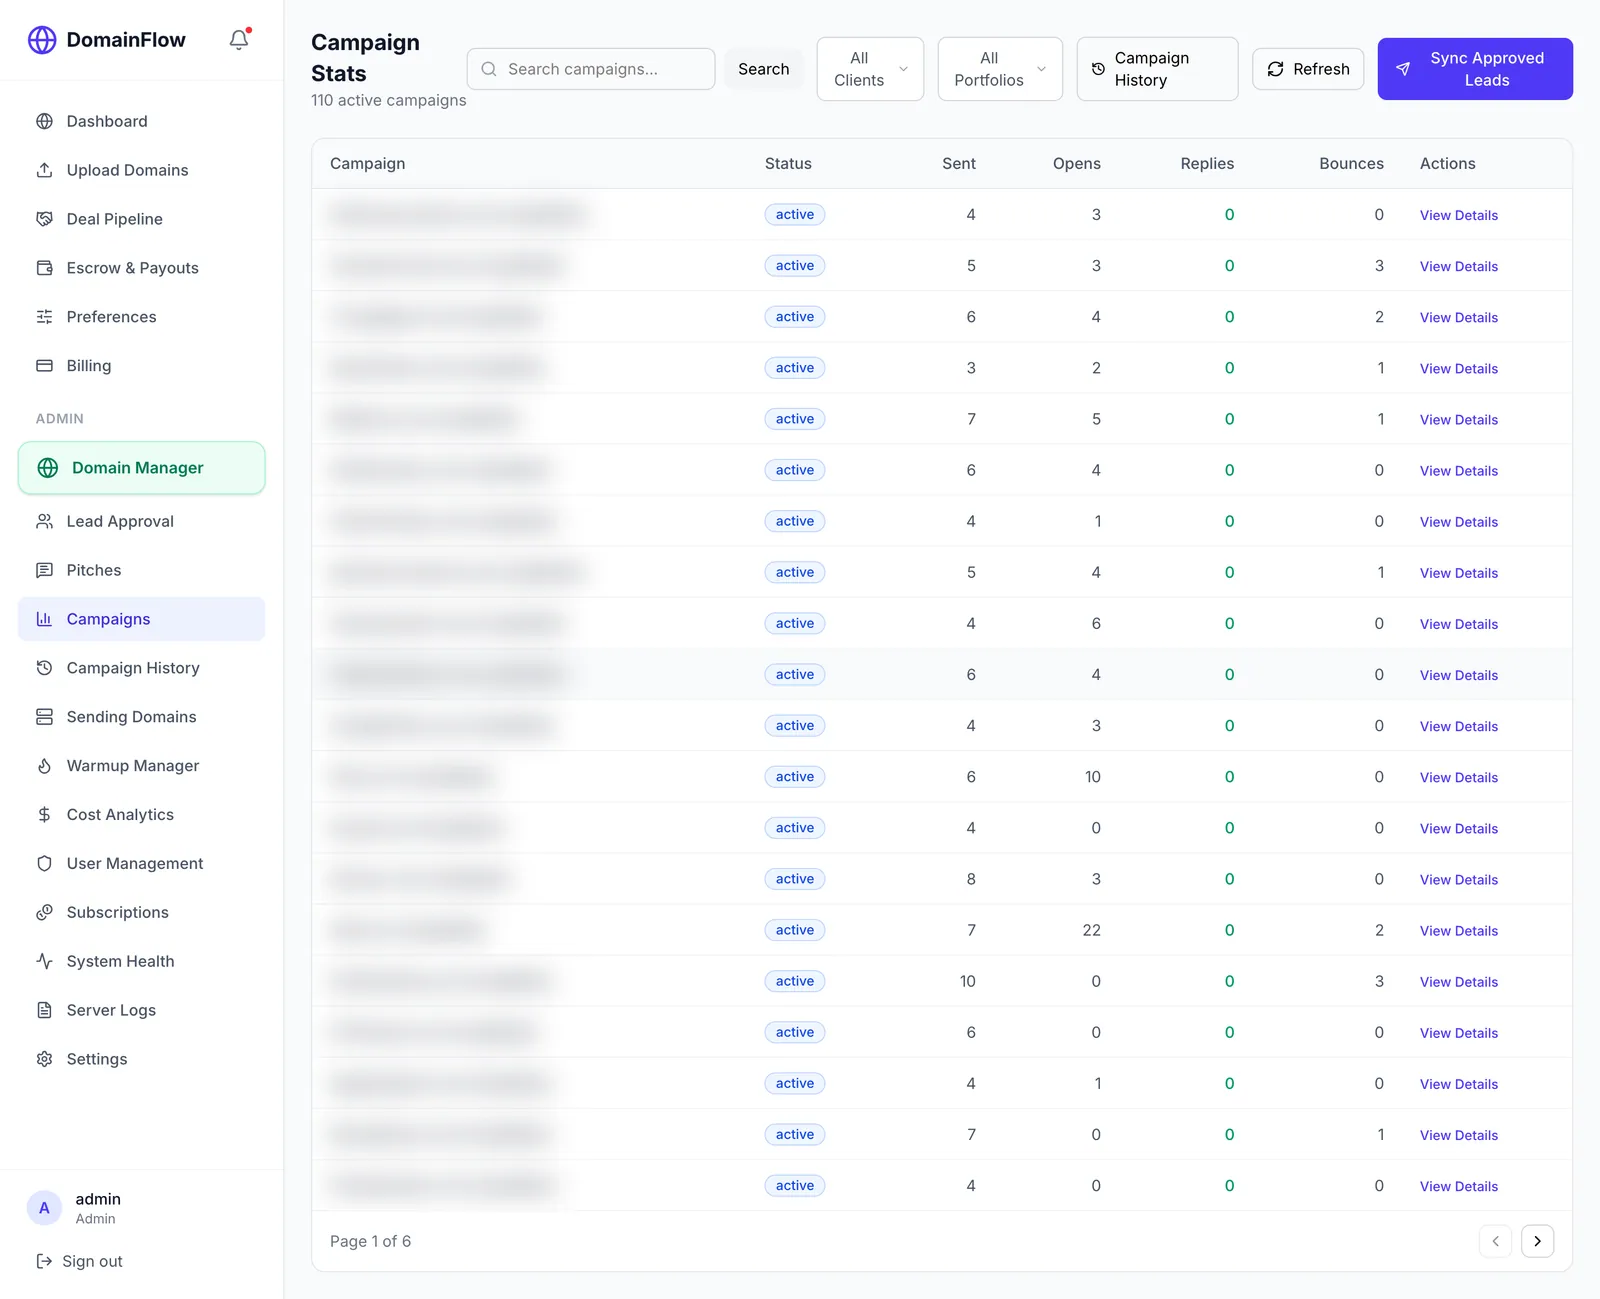Screen dimensions: 1600x1299
Task: Click the Pitches message icon
Action: point(44,570)
